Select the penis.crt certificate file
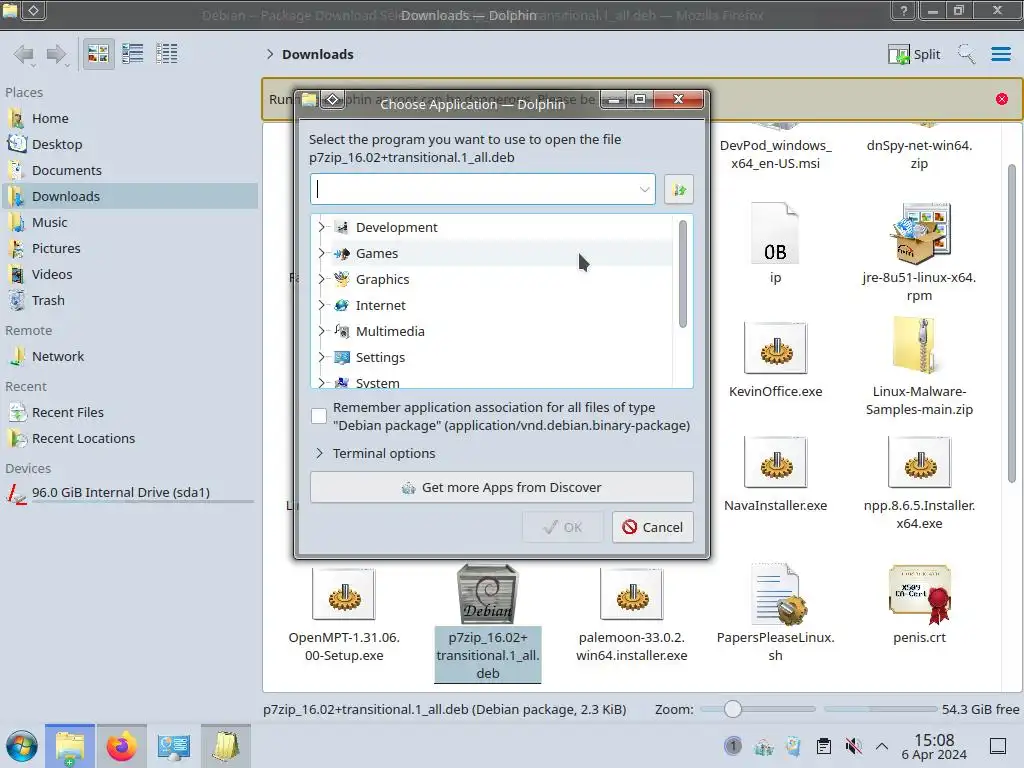 point(919,605)
